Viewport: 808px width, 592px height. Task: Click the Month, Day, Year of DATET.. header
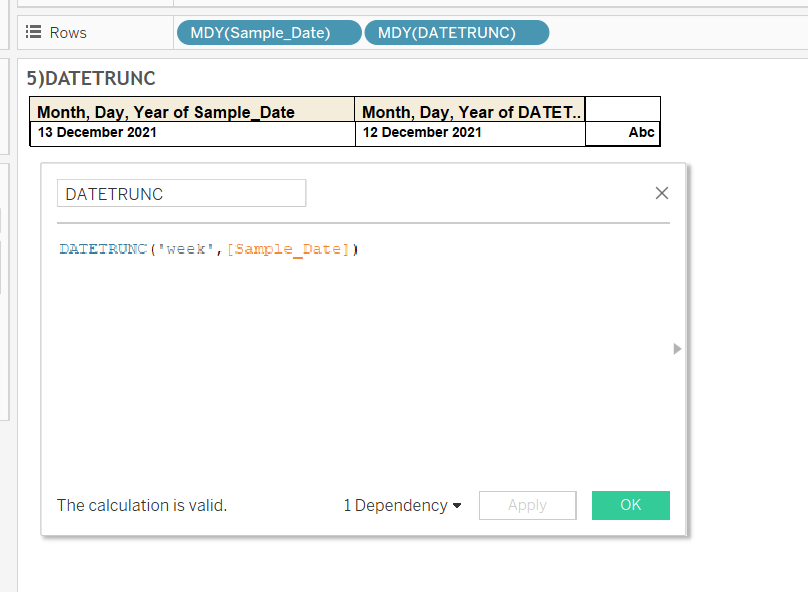click(x=470, y=110)
